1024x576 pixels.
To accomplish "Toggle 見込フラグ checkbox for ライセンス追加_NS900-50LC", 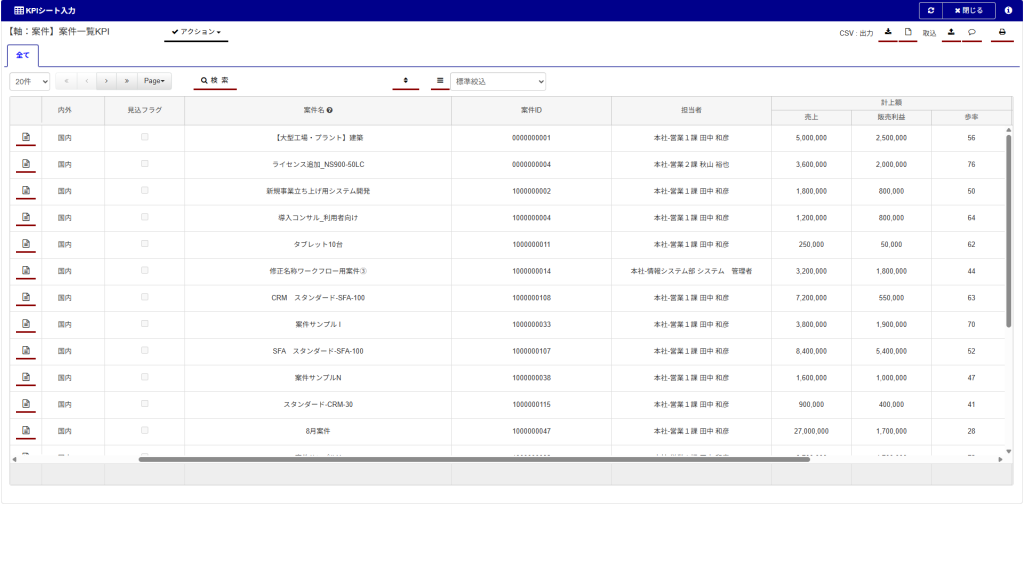I will coord(144,164).
